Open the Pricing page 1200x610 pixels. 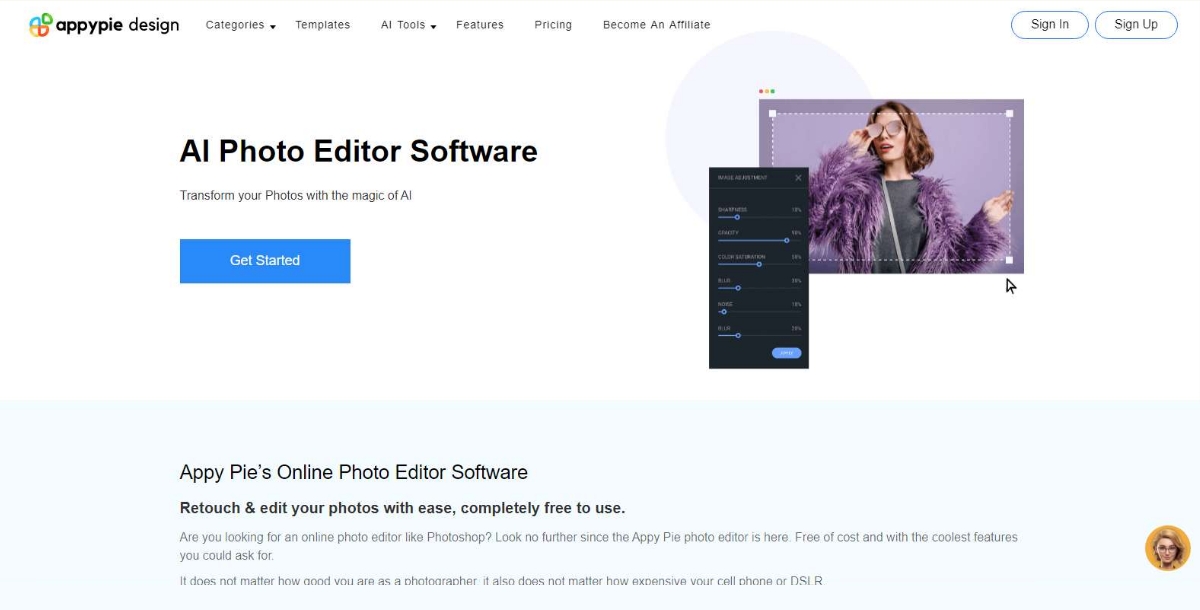click(x=553, y=25)
